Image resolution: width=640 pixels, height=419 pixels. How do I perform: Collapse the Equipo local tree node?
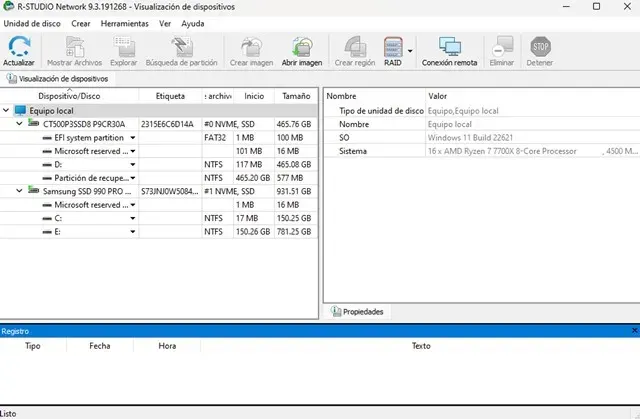(x=6, y=110)
